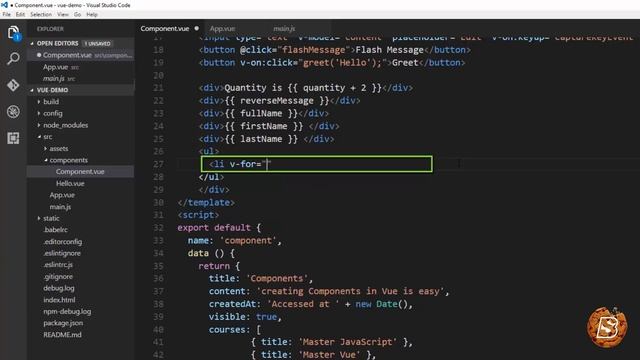
Task: Click line number 32 in gutter
Action: point(158,228)
